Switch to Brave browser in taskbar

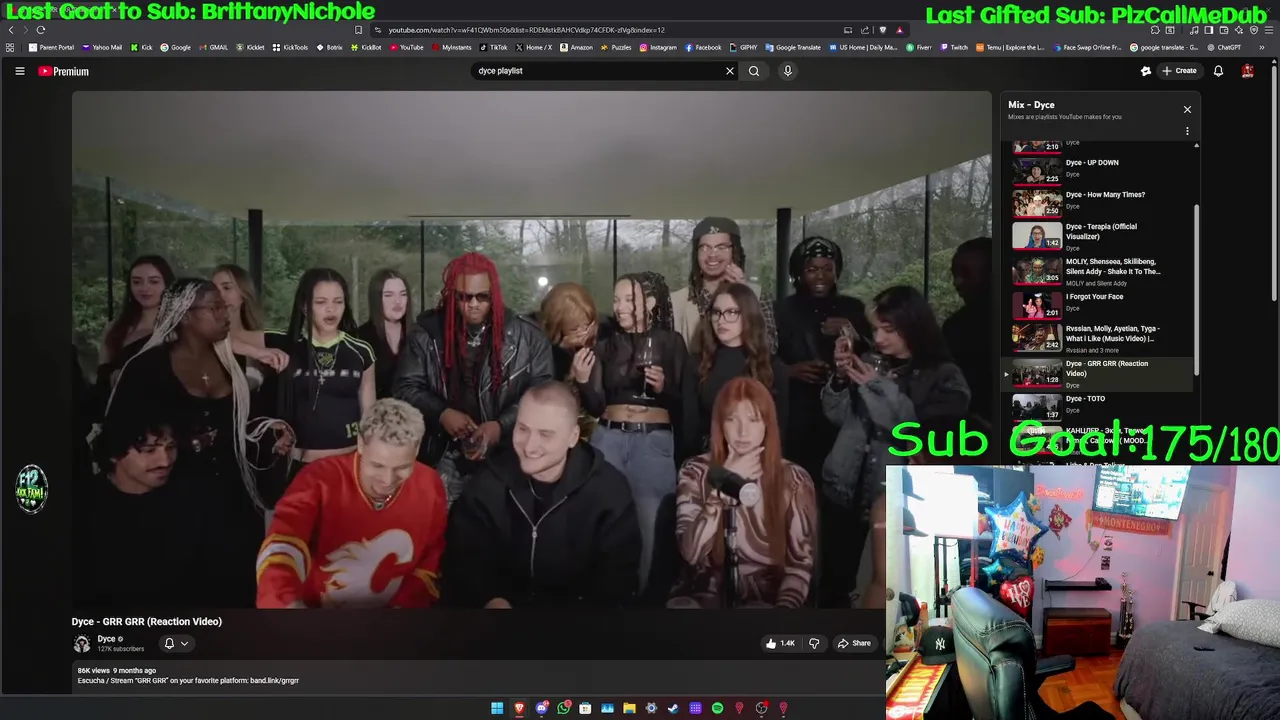[x=519, y=708]
